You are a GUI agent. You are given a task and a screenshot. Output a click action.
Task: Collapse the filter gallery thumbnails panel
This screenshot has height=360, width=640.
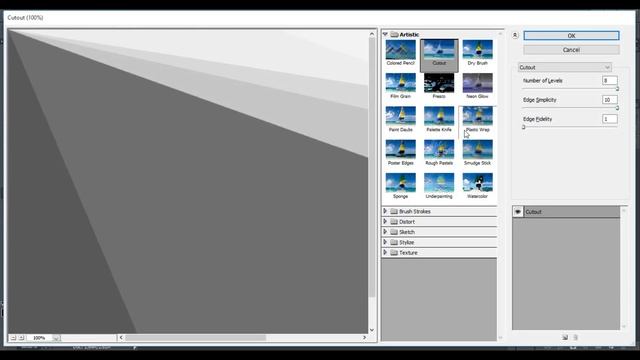(515, 36)
